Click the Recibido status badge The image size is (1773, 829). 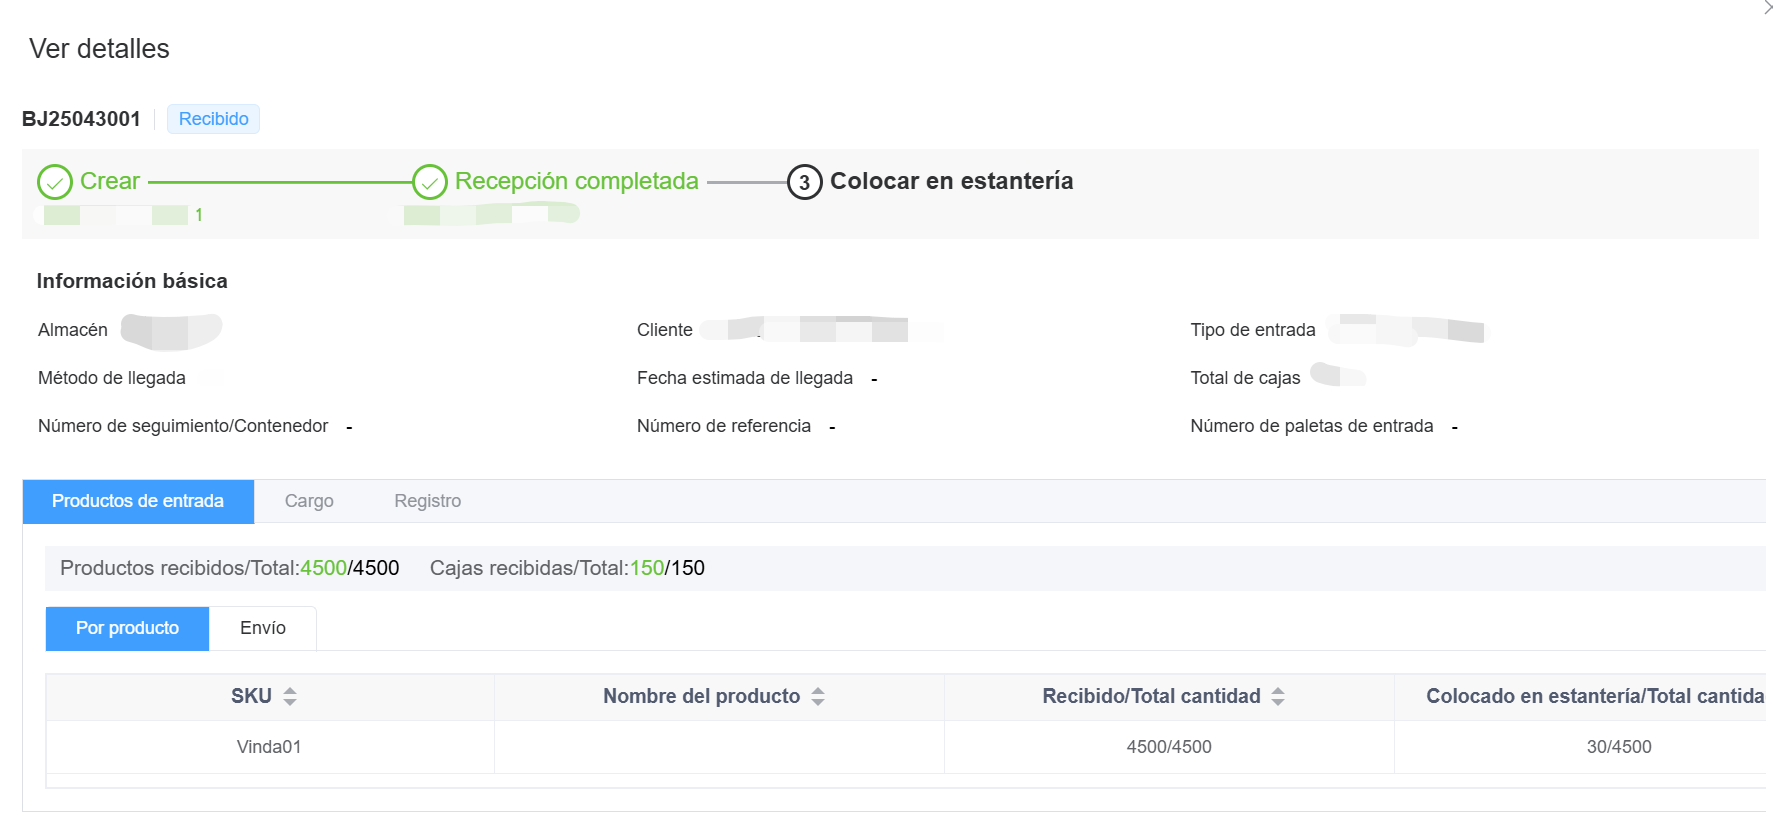(x=213, y=119)
